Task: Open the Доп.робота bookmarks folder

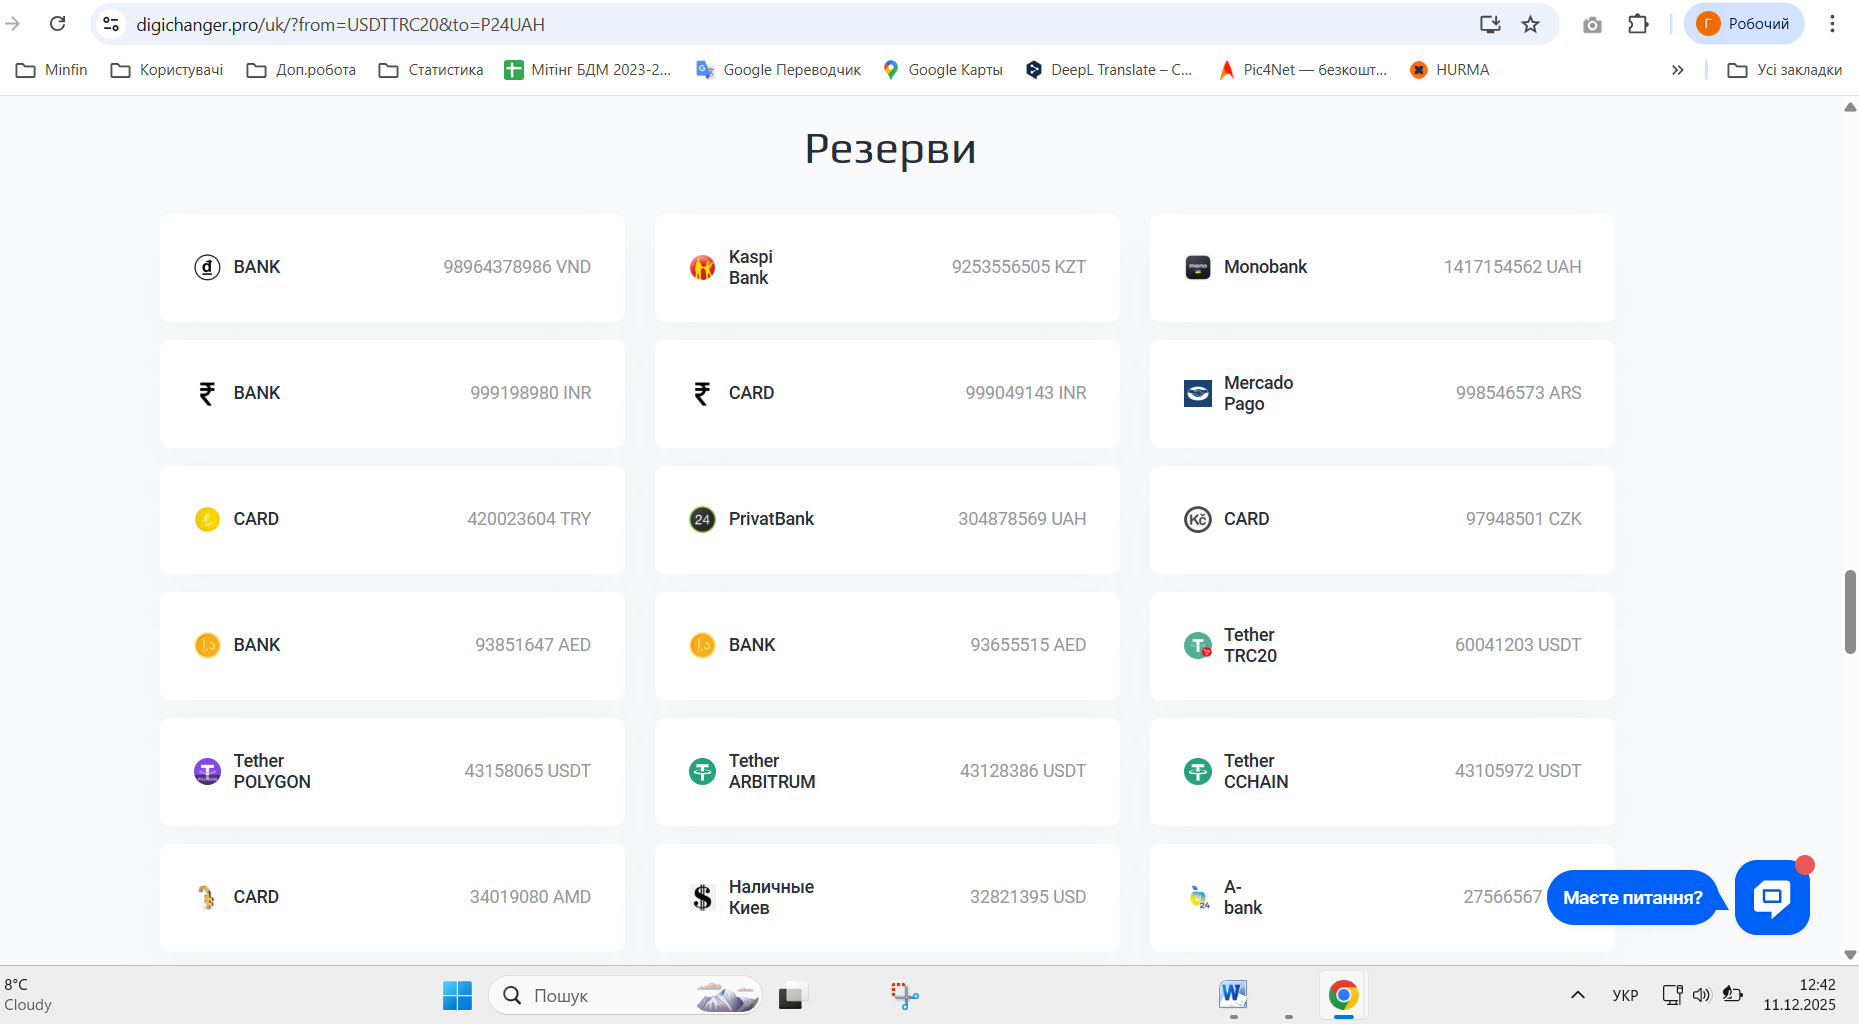Action: [301, 70]
